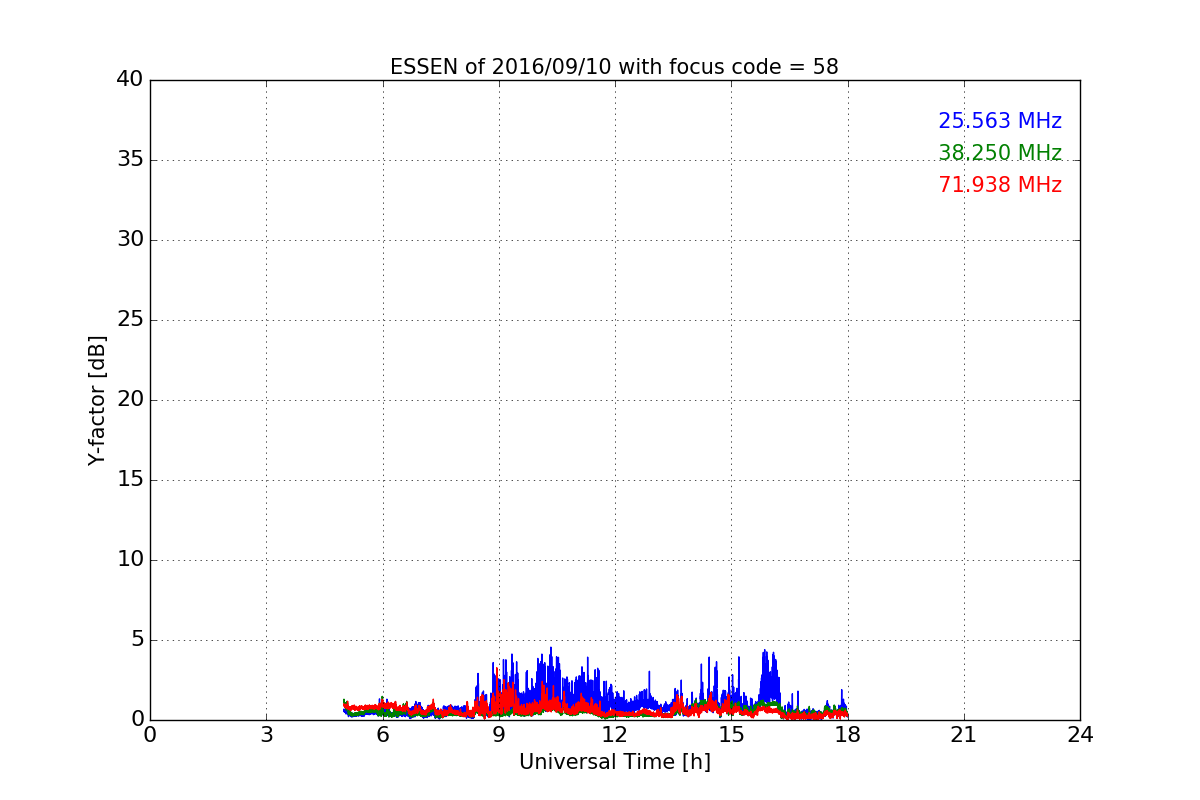Click the plot title 'ESSEN of 2016/09/10'
This screenshot has height=800, width=1200.
point(614,67)
